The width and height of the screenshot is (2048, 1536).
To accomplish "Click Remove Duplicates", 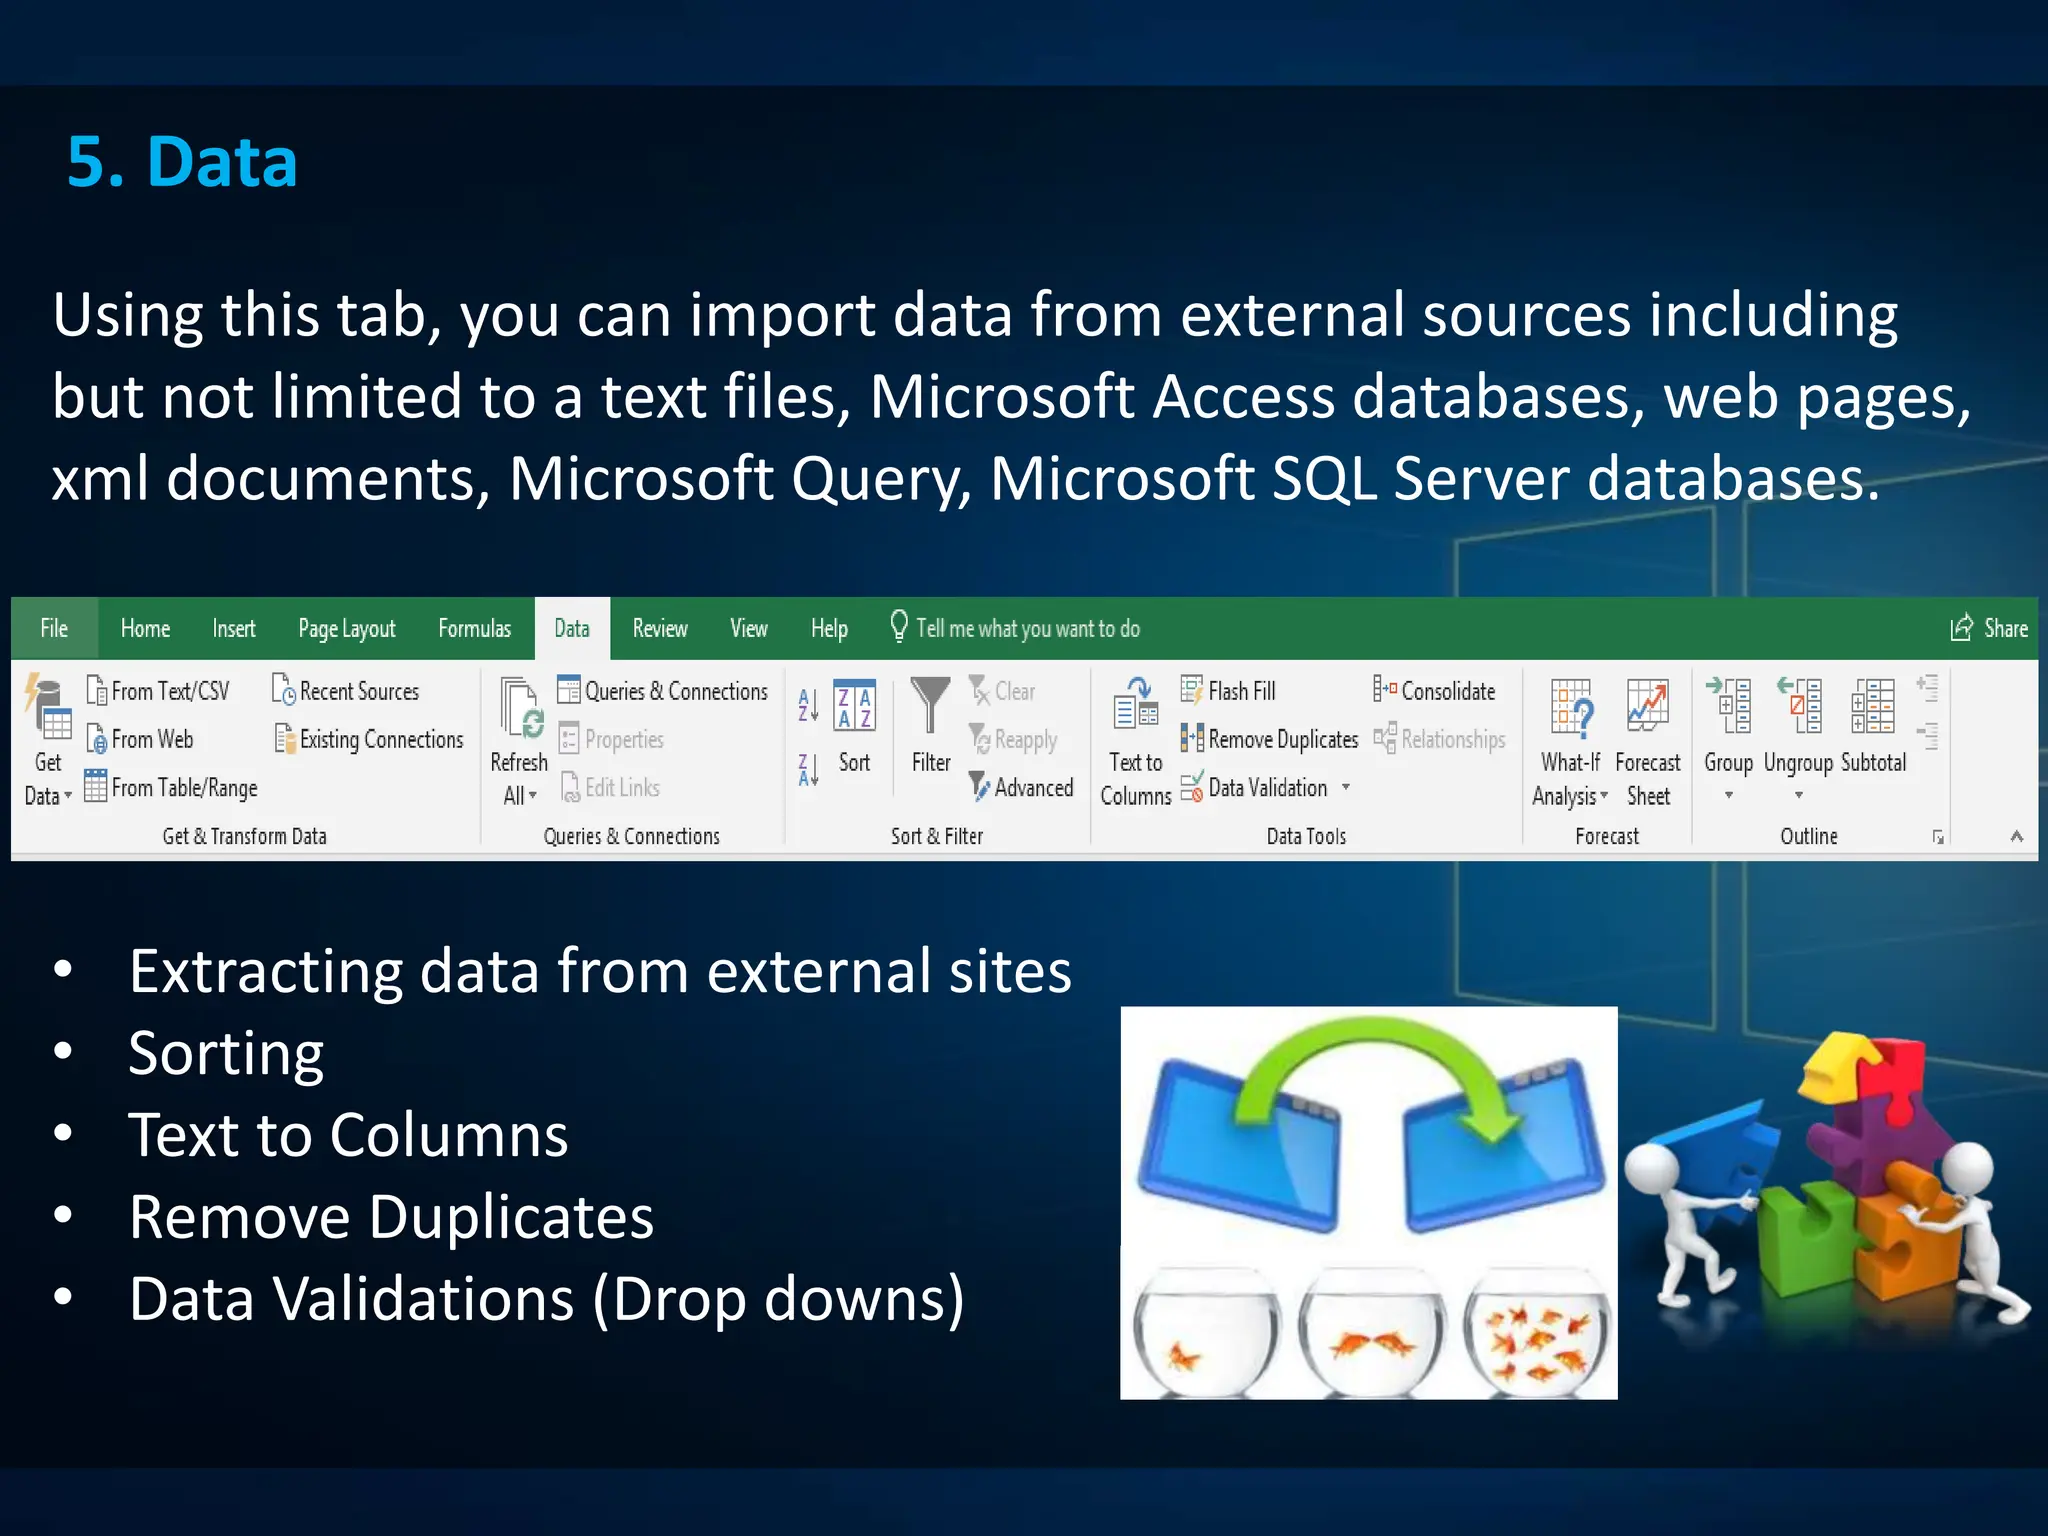I will (1269, 739).
